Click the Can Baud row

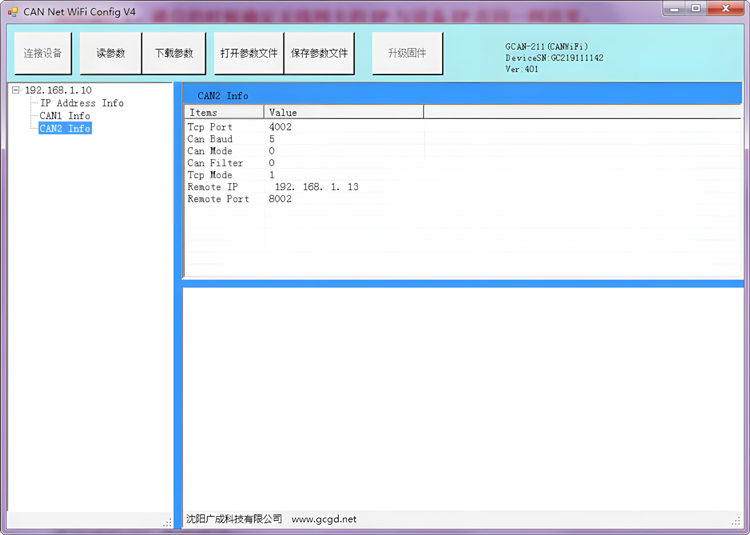tap(210, 139)
